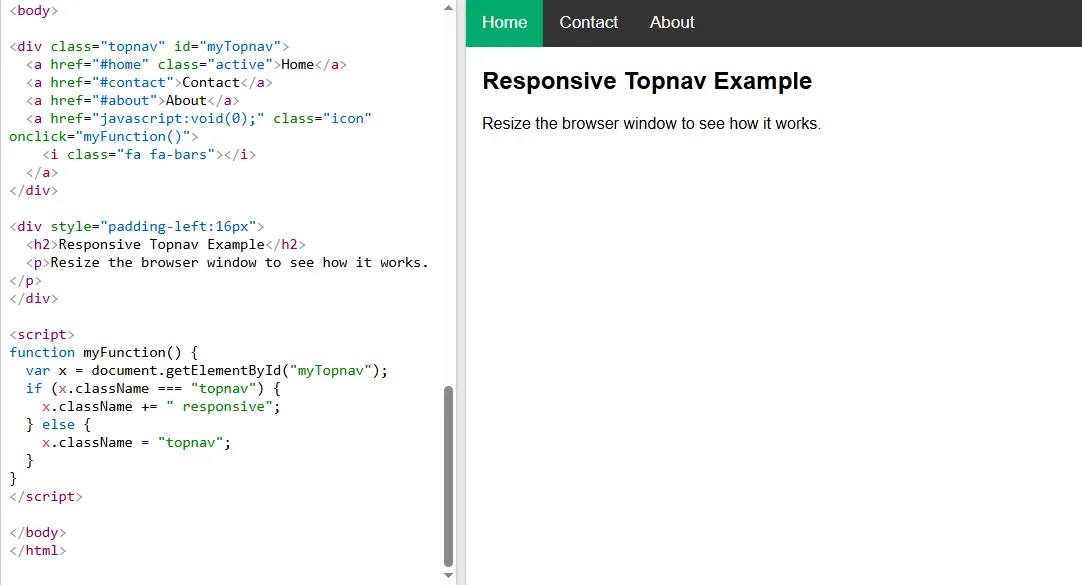Click the h2 heading tag in code
Viewport: 1082px width, 585px height.
[41, 244]
